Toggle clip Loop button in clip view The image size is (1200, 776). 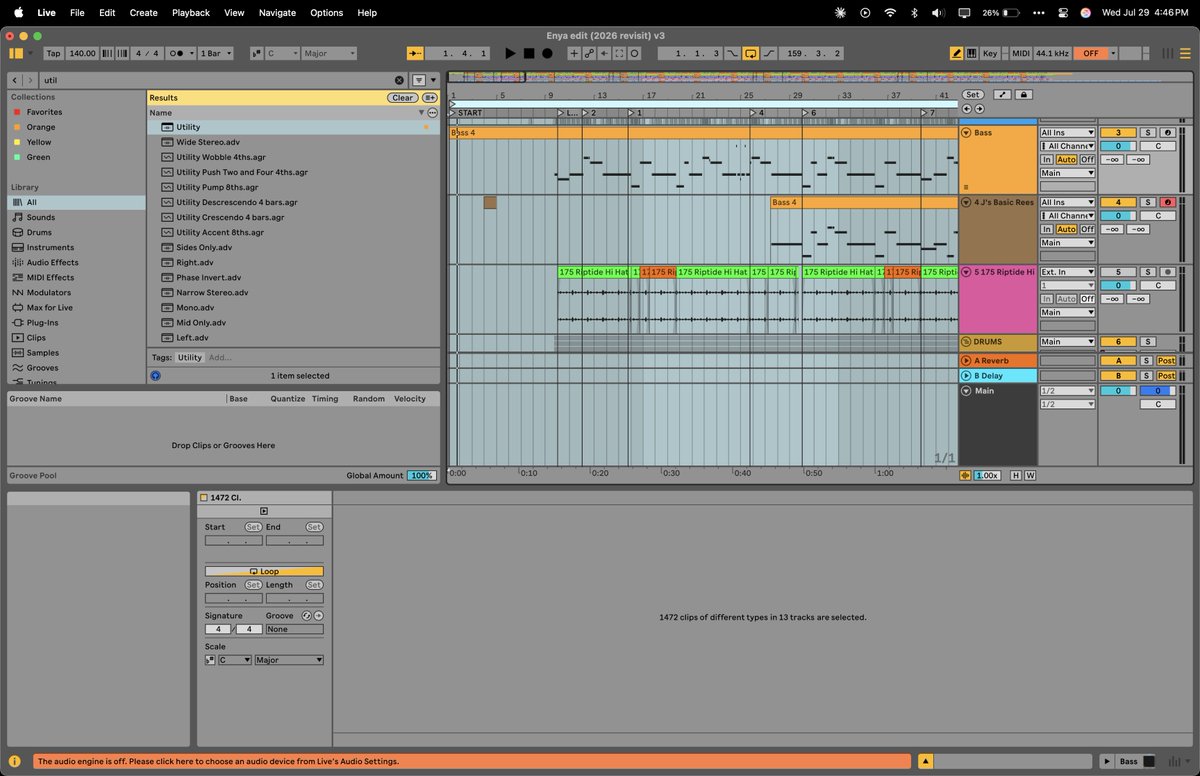[264, 571]
